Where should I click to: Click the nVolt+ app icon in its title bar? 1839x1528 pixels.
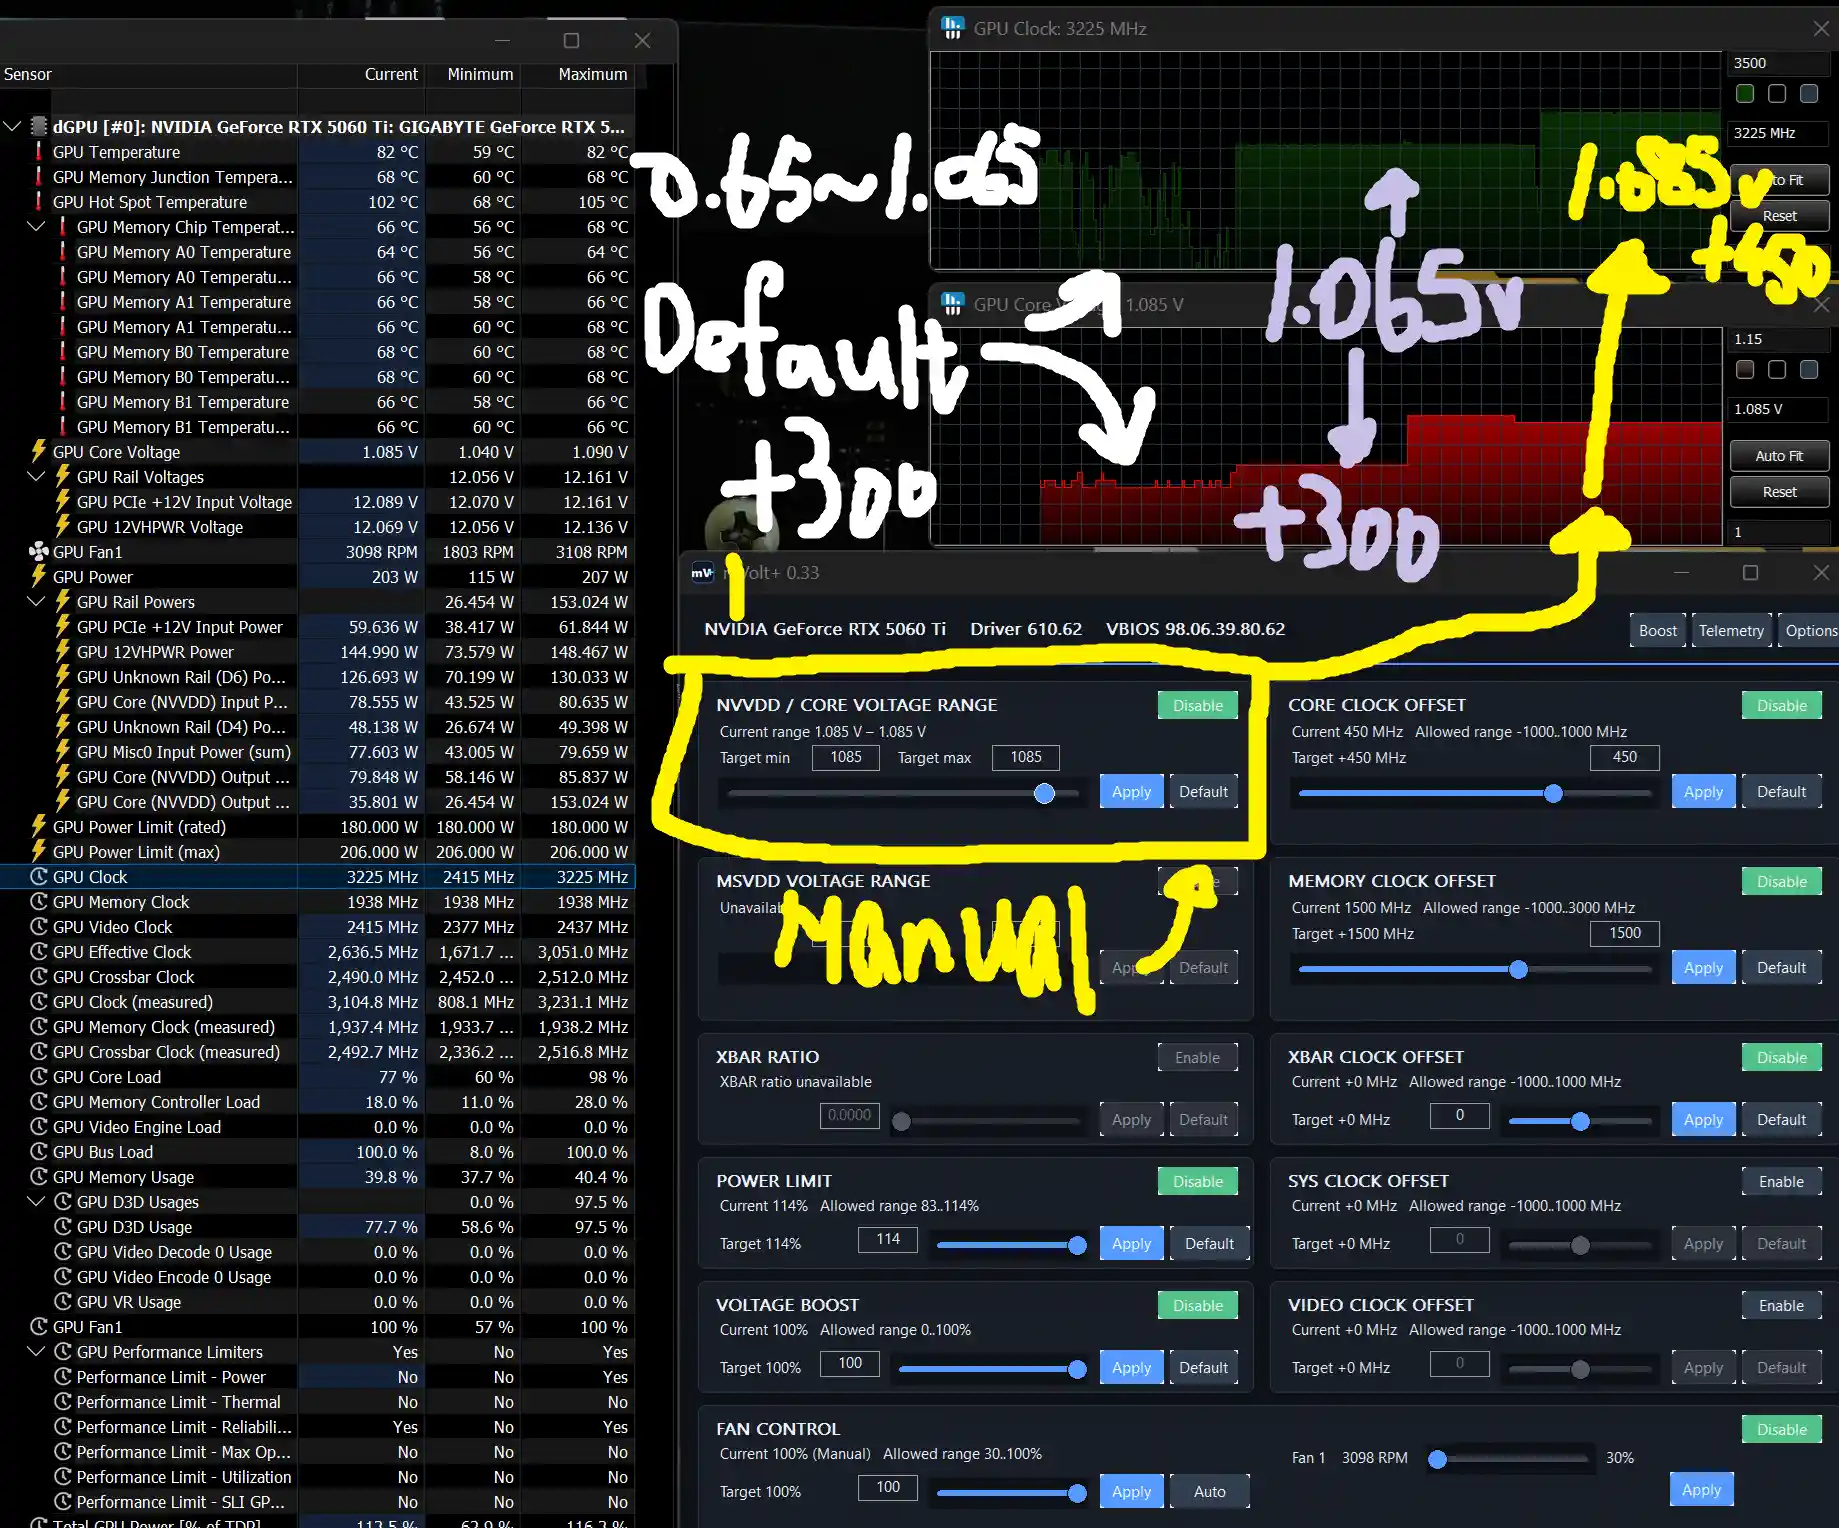pyautogui.click(x=702, y=573)
